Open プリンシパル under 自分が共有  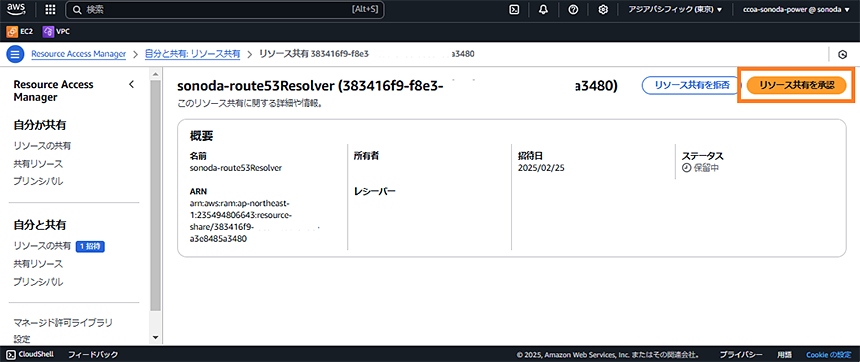38,181
